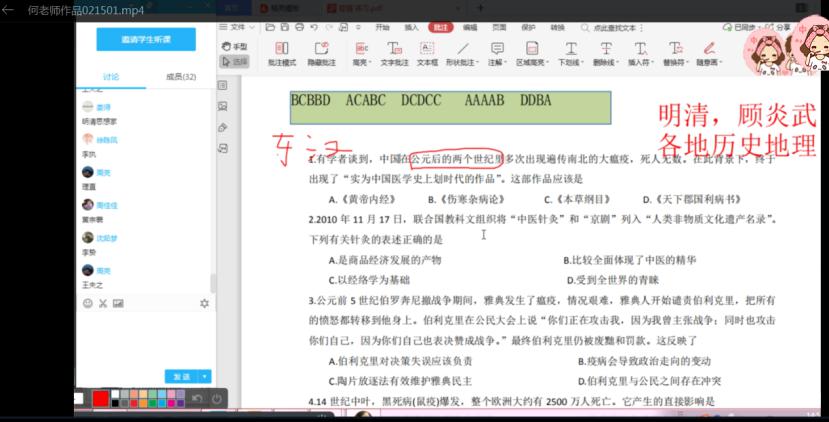Select the 手型 hand tool
829x422 pixels.
(234, 47)
